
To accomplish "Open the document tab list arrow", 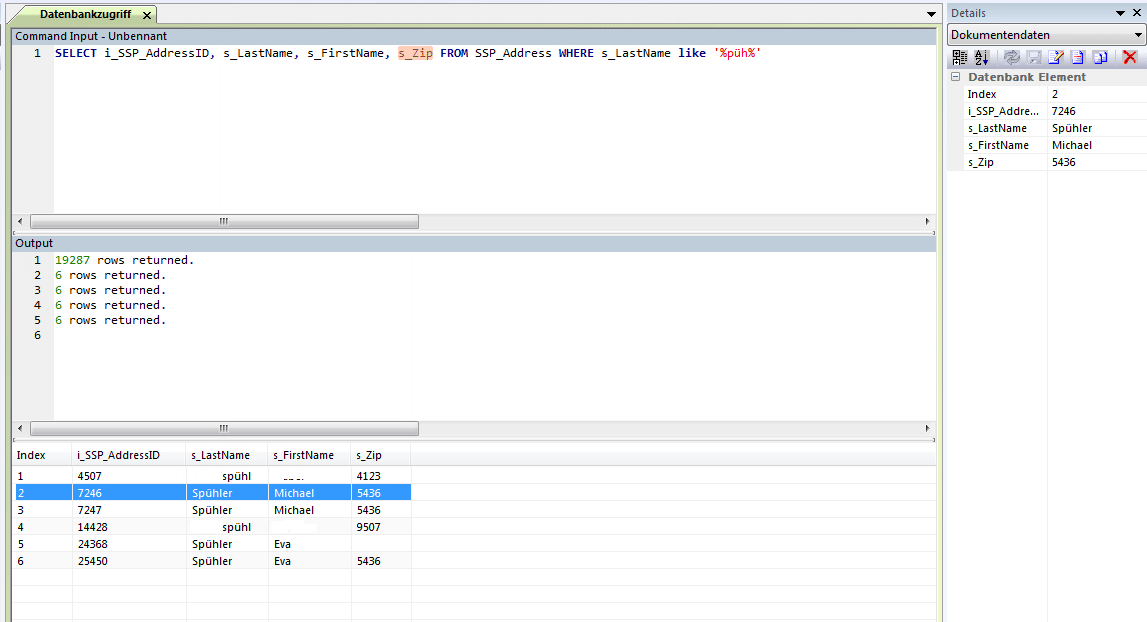I will pos(930,14).
